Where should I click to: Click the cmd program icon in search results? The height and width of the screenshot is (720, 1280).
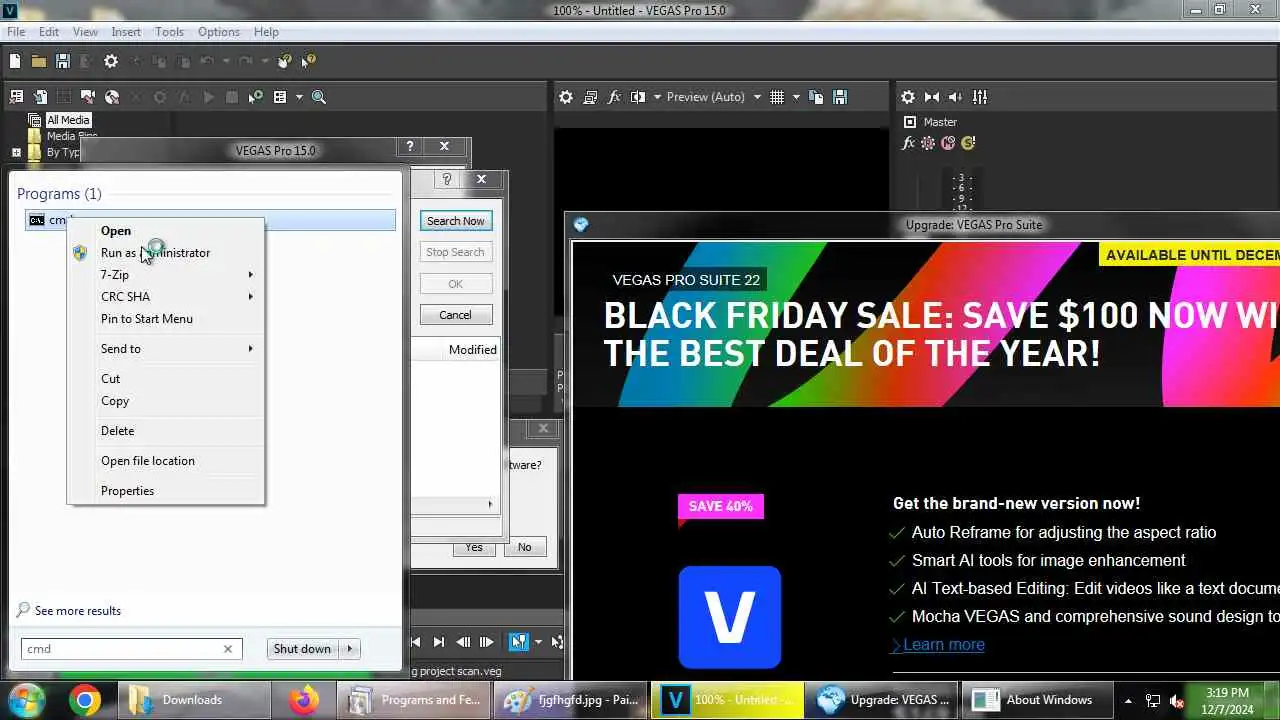tap(37, 220)
